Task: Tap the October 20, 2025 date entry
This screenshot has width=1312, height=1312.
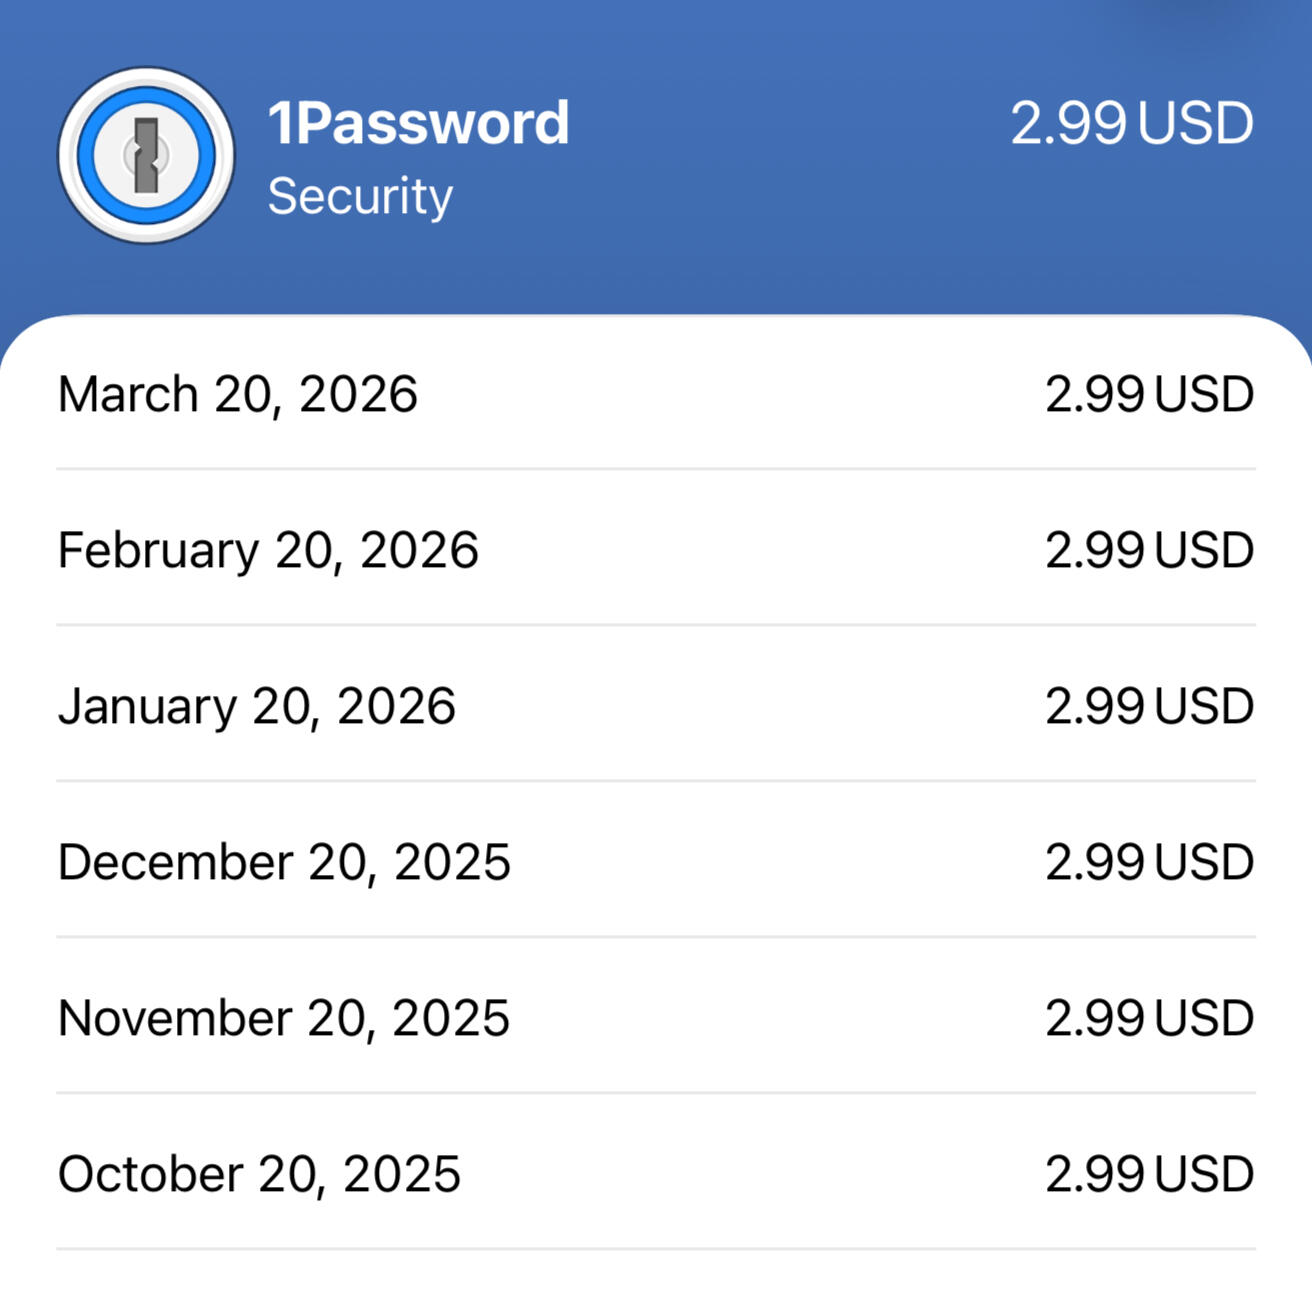Action: pos(259,1174)
